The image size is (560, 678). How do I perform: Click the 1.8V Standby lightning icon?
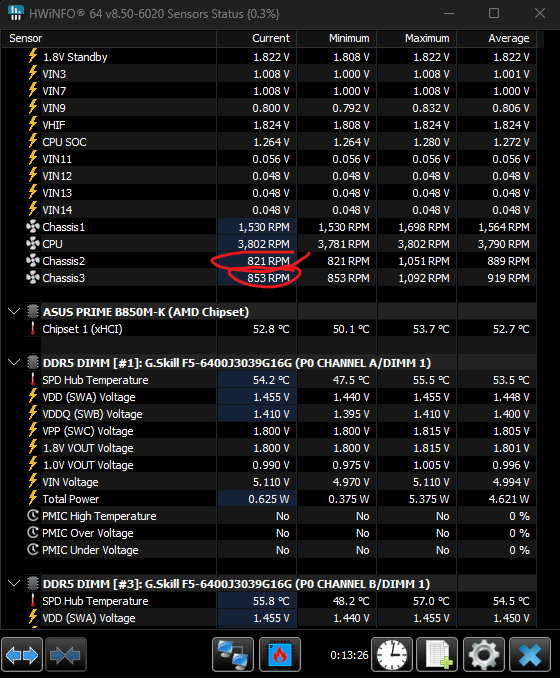[x=33, y=56]
